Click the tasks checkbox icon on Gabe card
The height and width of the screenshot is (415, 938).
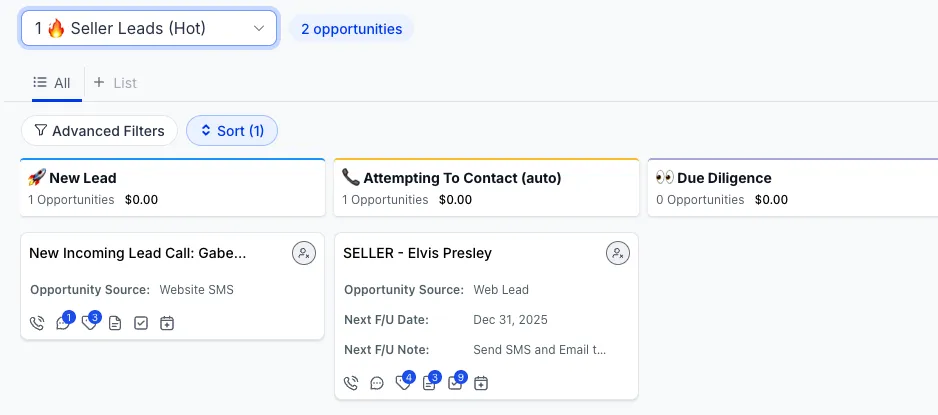[x=141, y=323]
